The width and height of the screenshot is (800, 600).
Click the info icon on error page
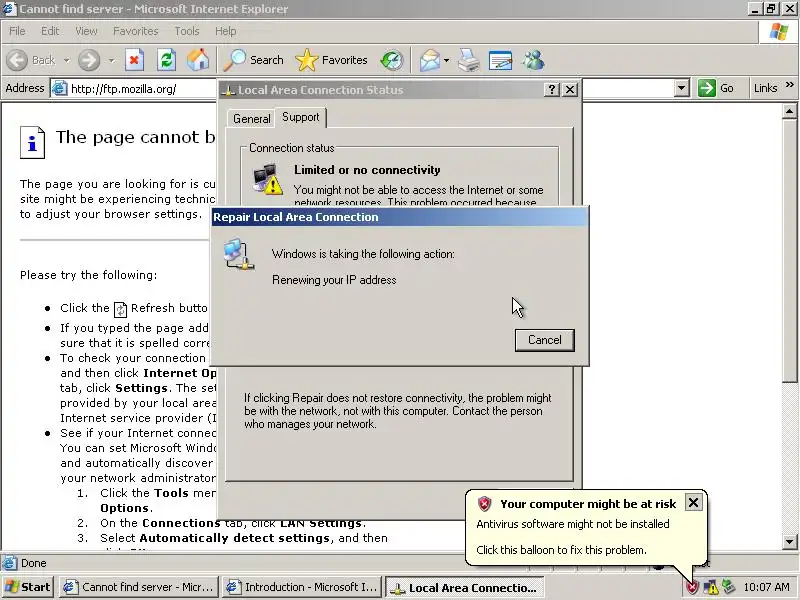click(x=32, y=142)
